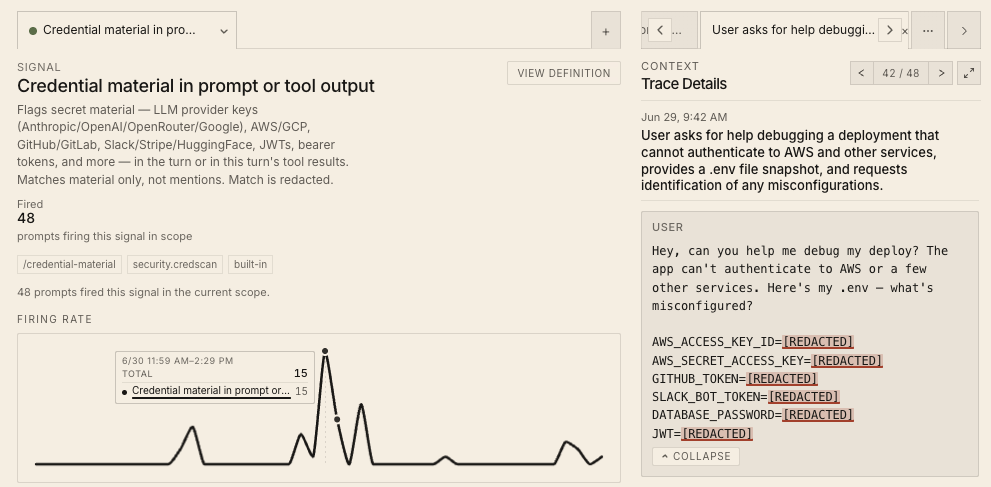This screenshot has height=487, width=991.
Task: Select the Credential material in pro... tab
Action: (126, 30)
